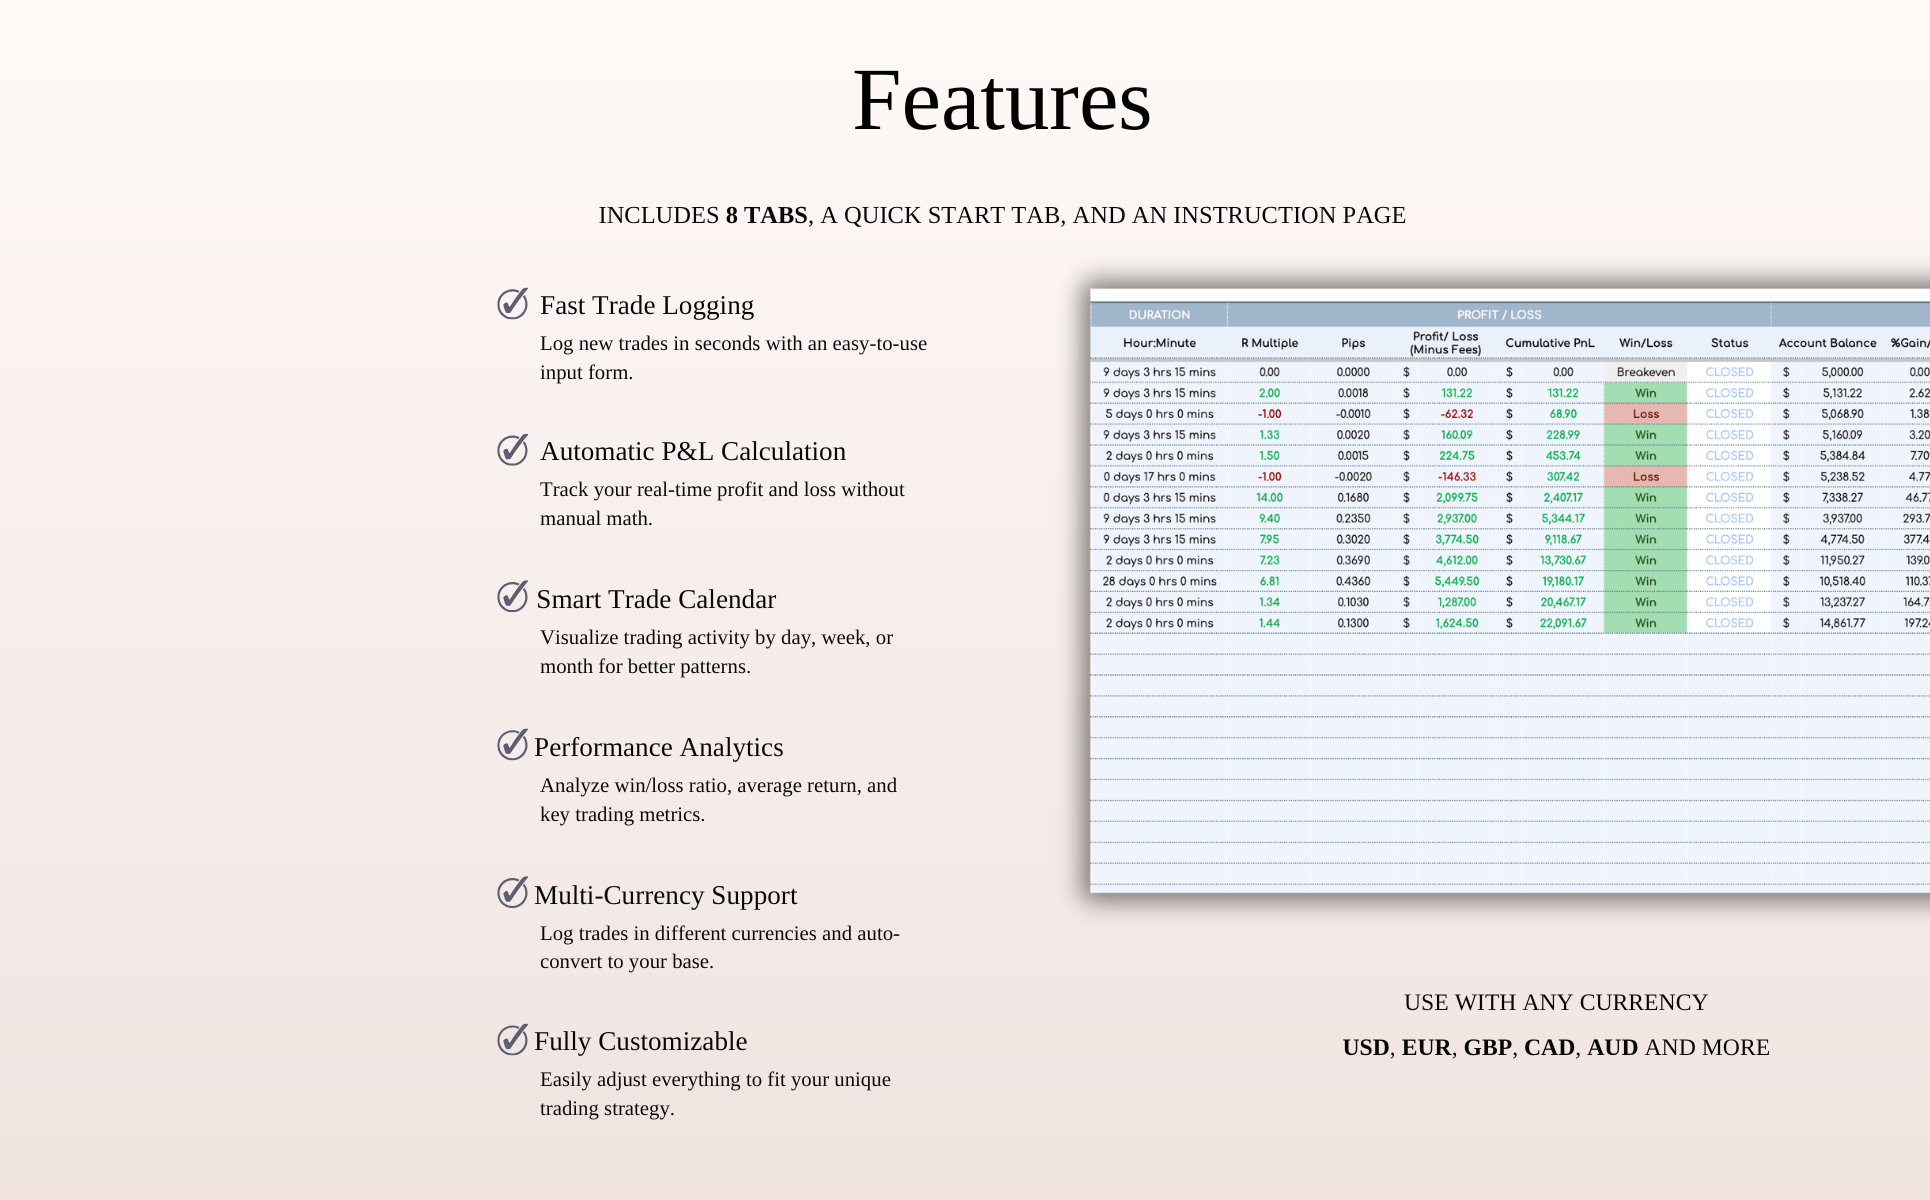Click the checkmark icon beside Fast Trade Logging
The width and height of the screenshot is (1930, 1200).
coord(512,303)
